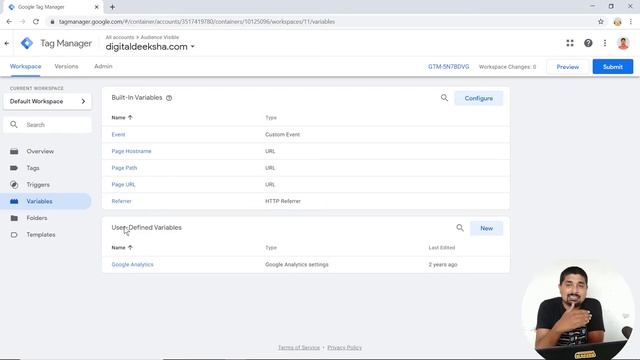The height and width of the screenshot is (360, 640).
Task: Click the browser address bar URL
Action: tap(197, 22)
